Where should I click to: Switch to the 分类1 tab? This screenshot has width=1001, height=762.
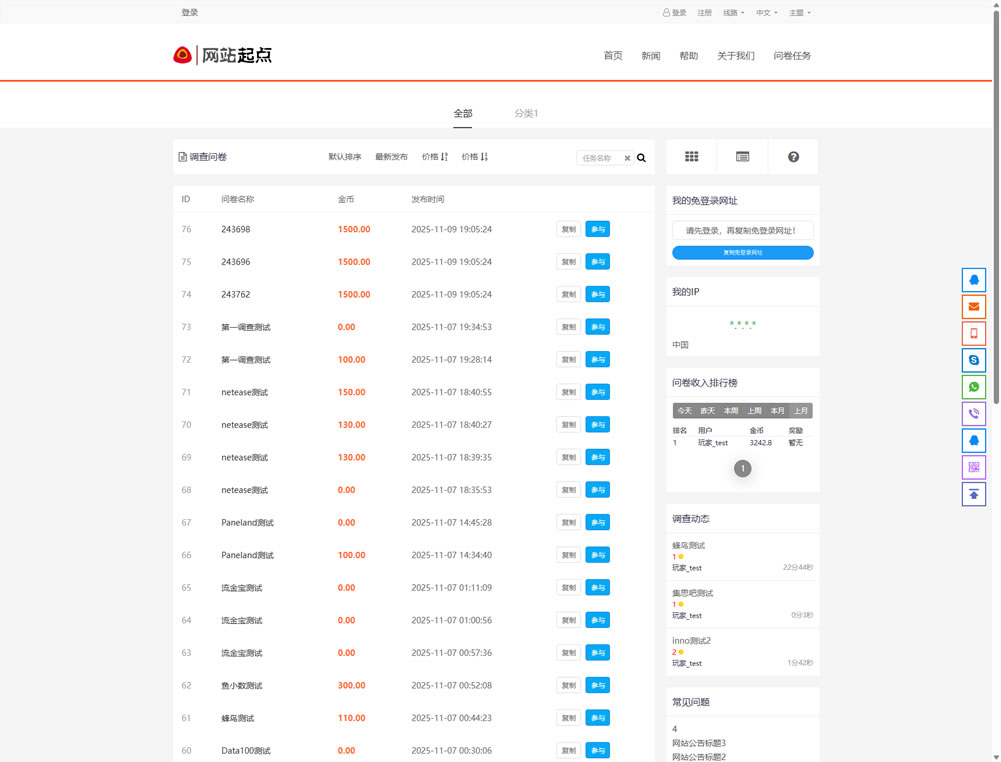tap(526, 114)
